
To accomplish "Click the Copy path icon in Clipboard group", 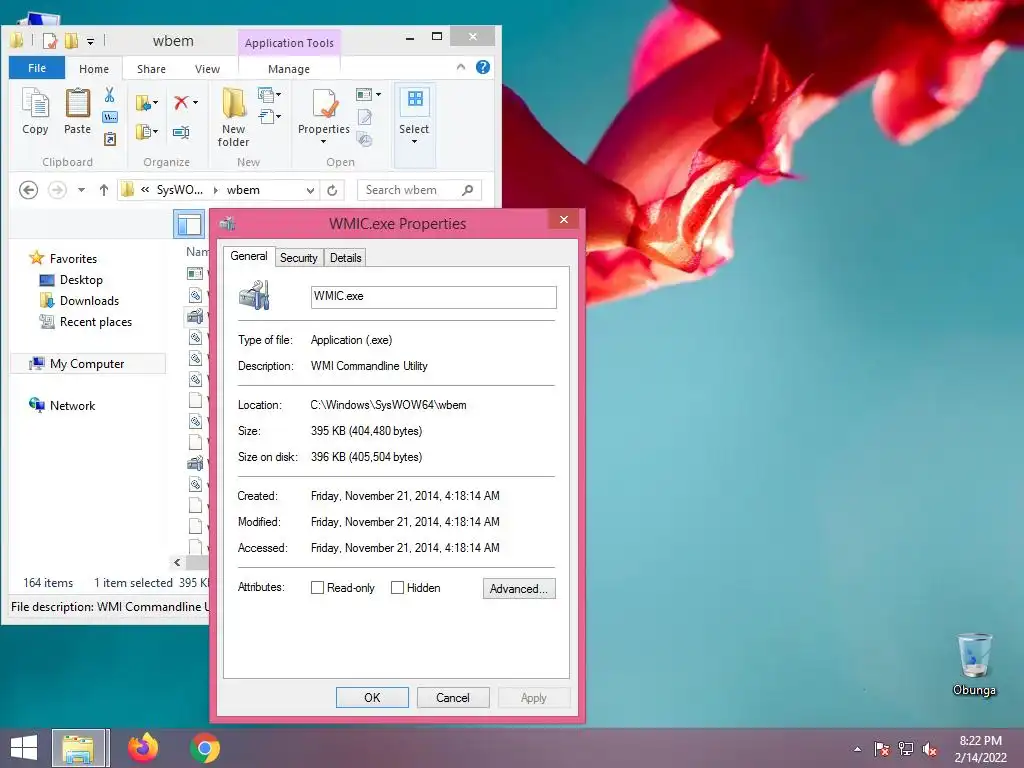I will [x=110, y=117].
